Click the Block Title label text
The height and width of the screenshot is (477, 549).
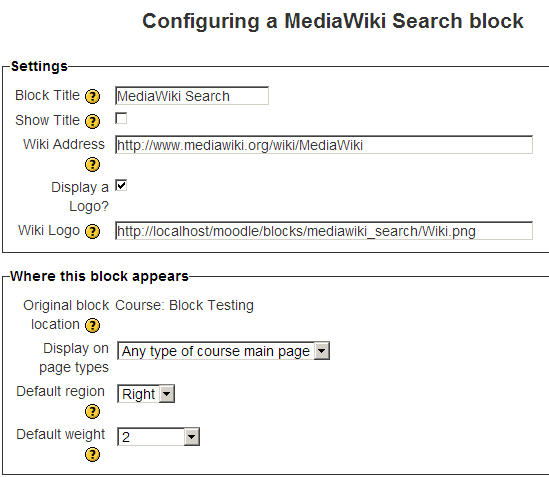click(48, 95)
